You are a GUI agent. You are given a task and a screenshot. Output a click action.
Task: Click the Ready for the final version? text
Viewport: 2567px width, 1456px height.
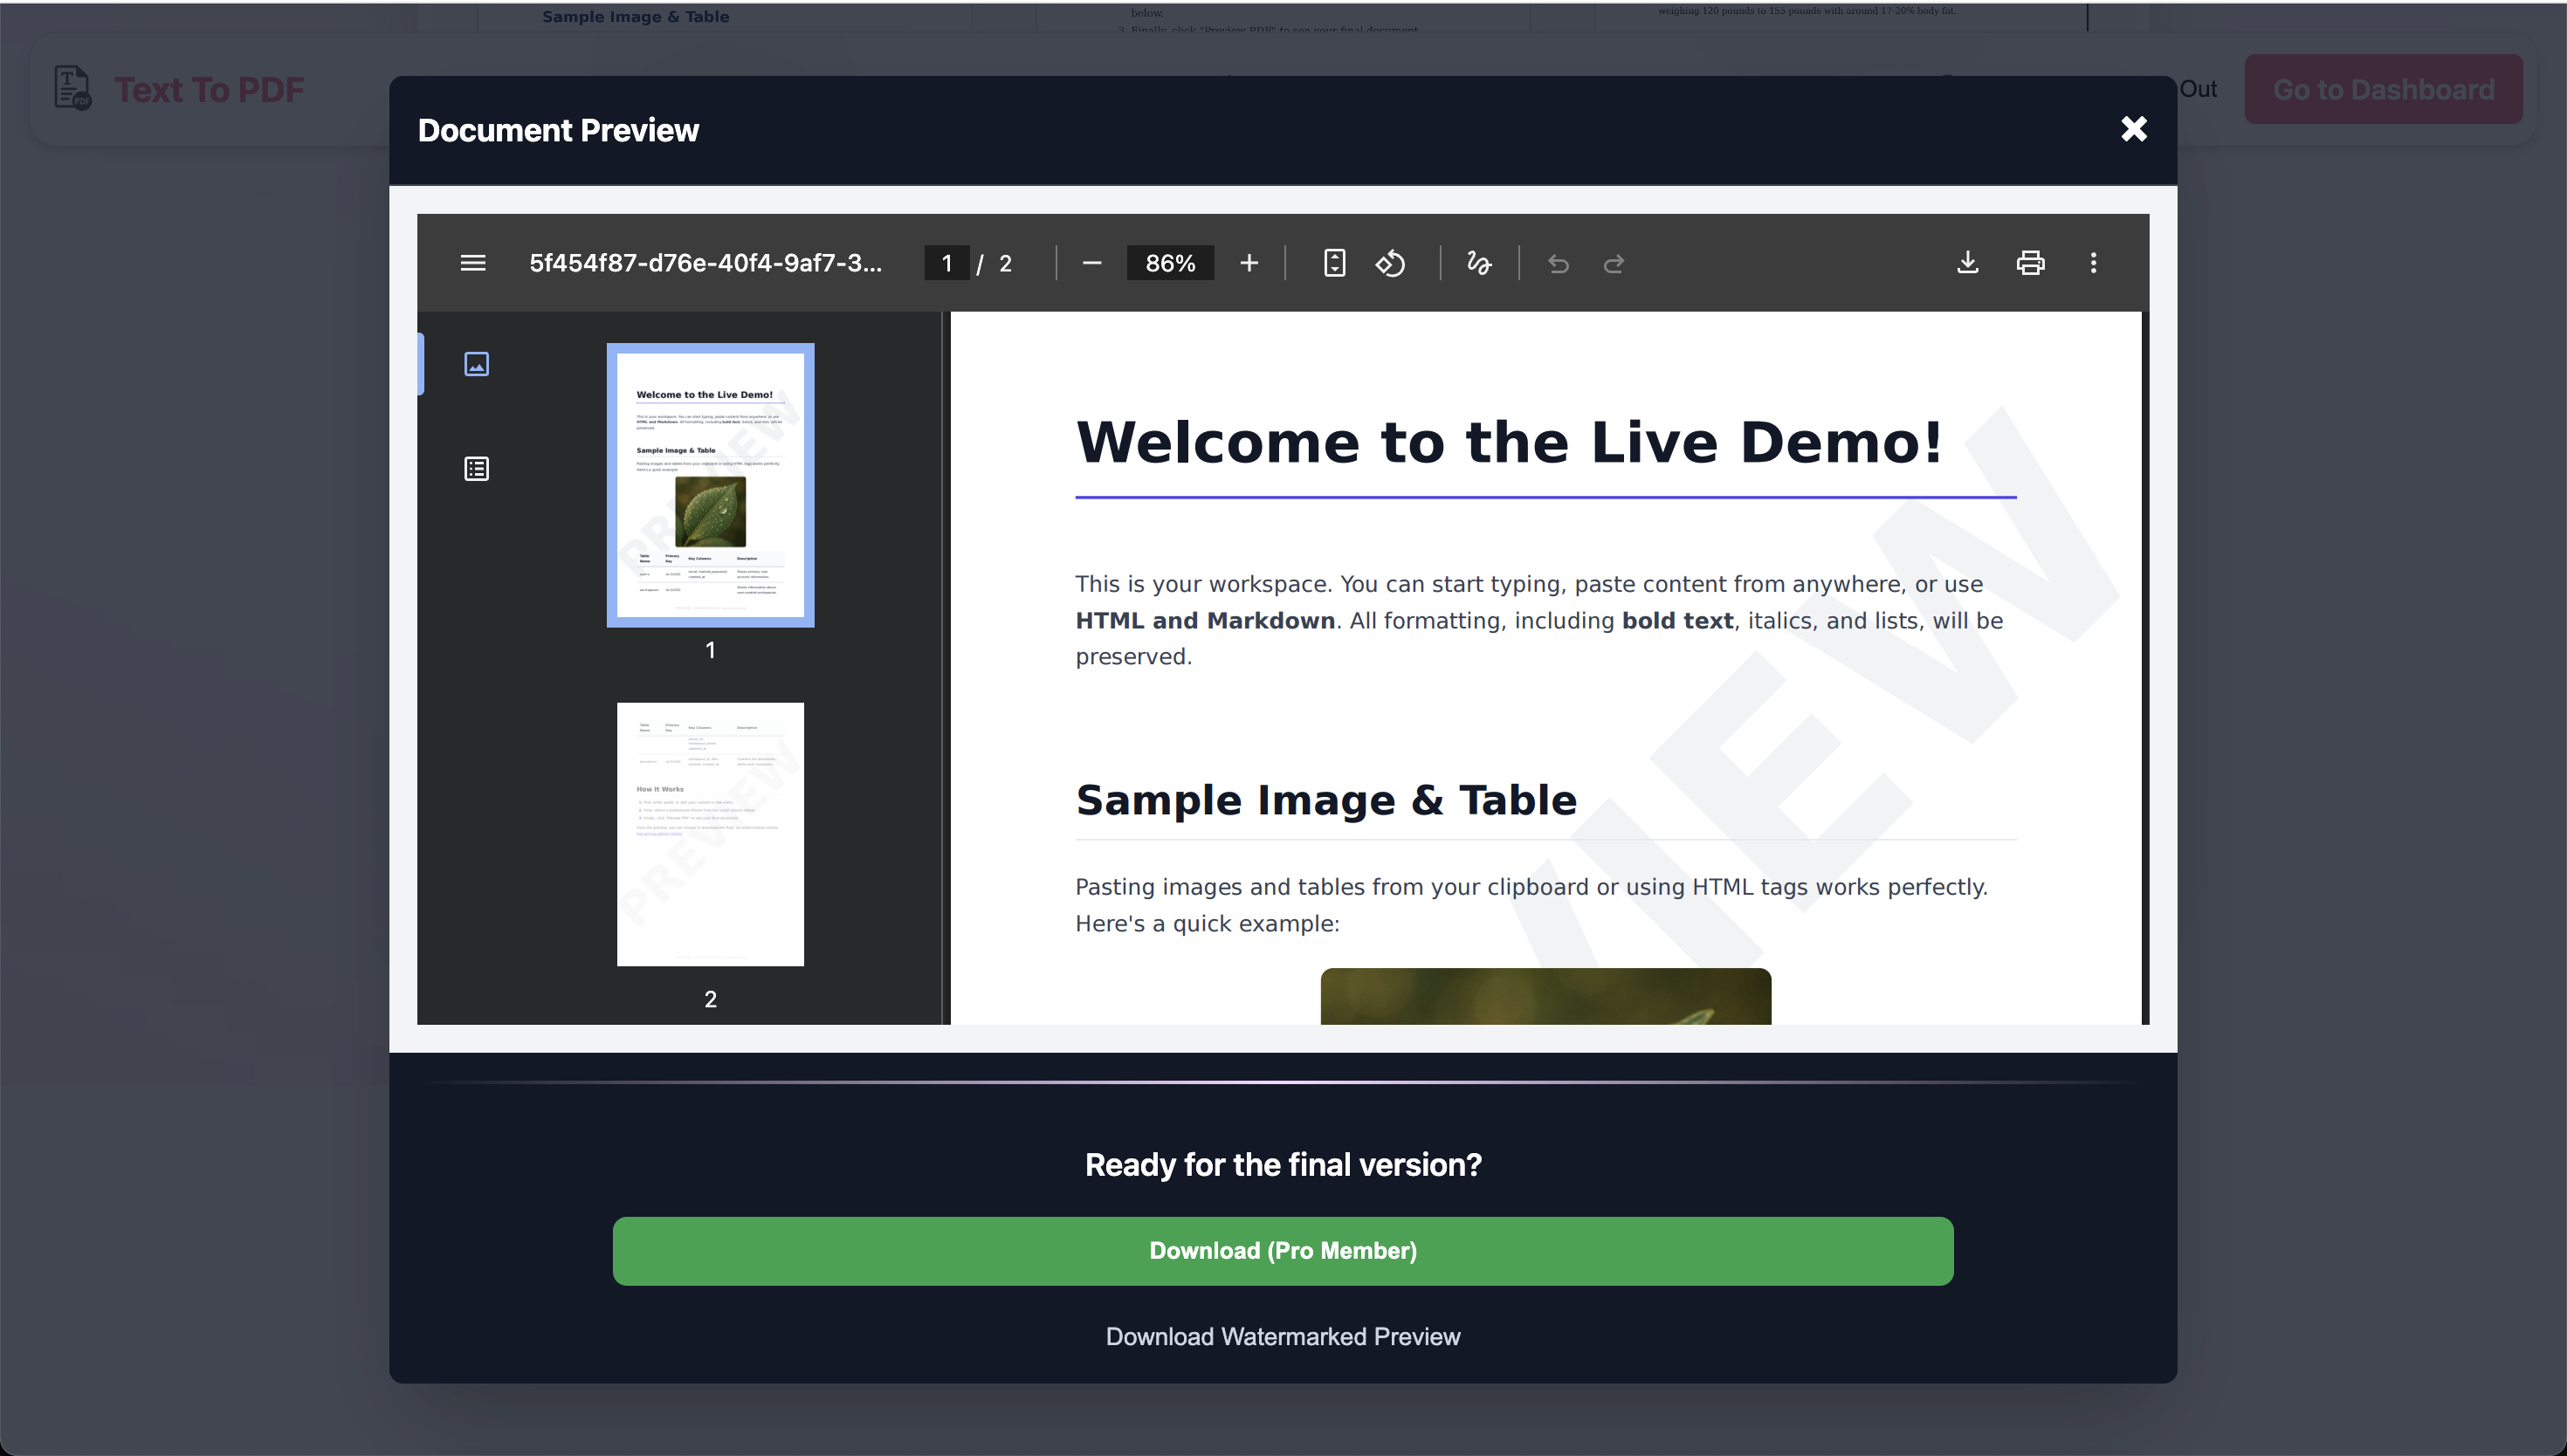[1283, 1165]
